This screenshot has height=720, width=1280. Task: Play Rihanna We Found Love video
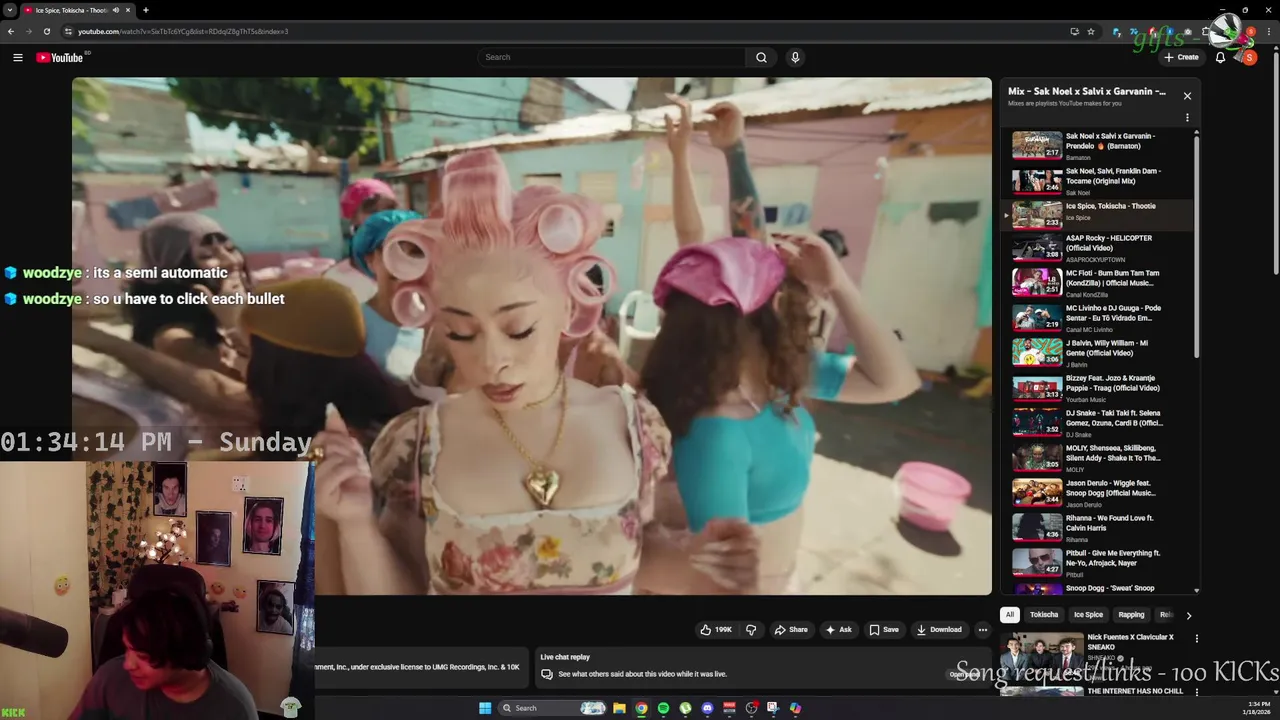(x=1097, y=528)
